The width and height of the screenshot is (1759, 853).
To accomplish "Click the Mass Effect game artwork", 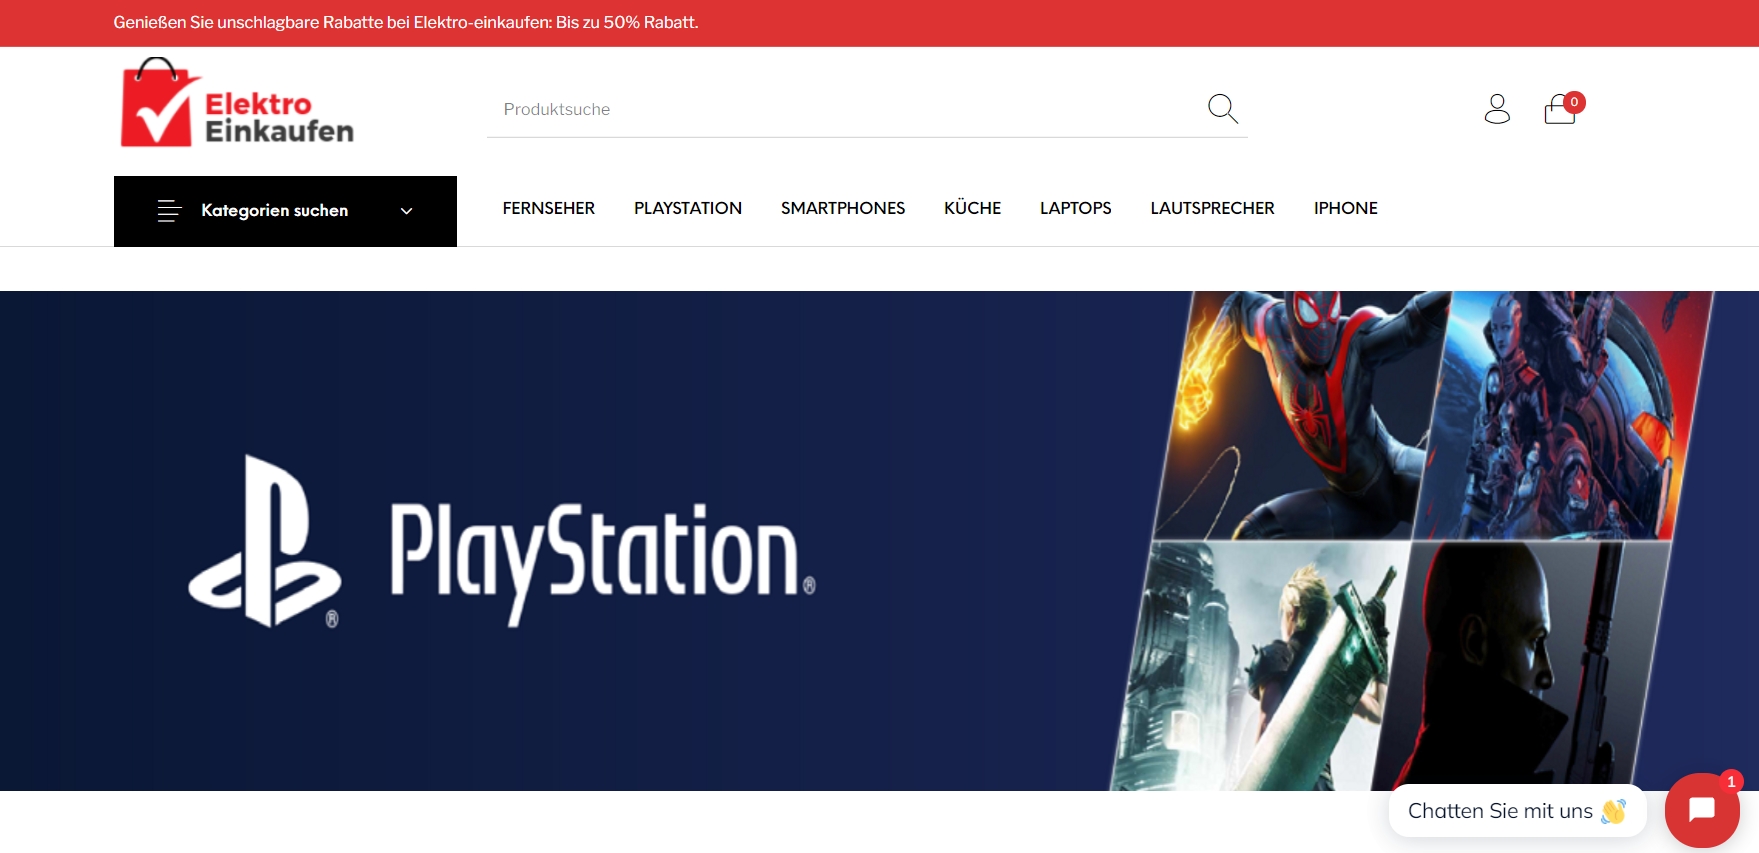I will [1565, 415].
